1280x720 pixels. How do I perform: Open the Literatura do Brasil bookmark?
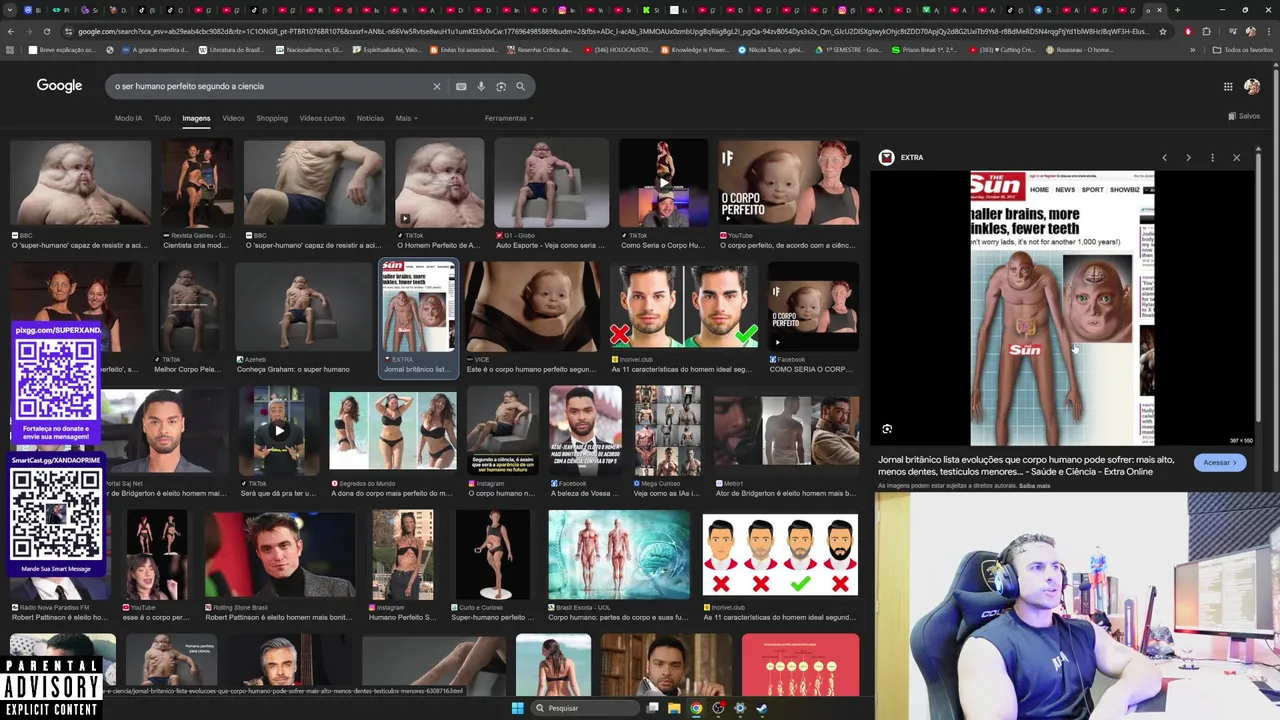tap(231, 50)
